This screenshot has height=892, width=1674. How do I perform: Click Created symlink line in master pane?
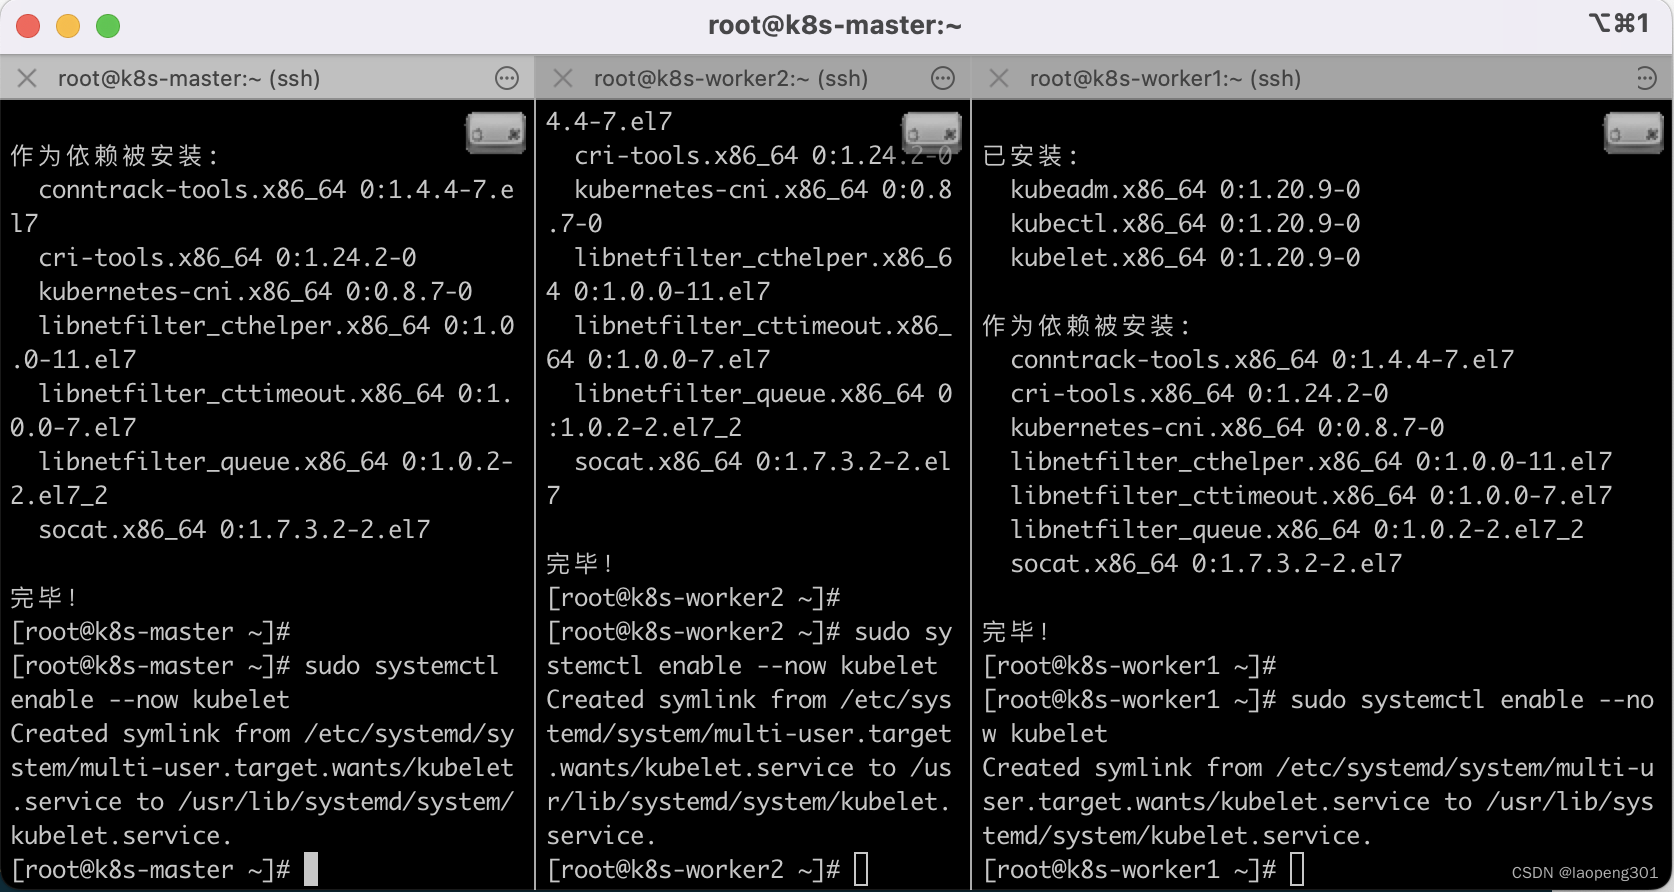tap(262, 784)
